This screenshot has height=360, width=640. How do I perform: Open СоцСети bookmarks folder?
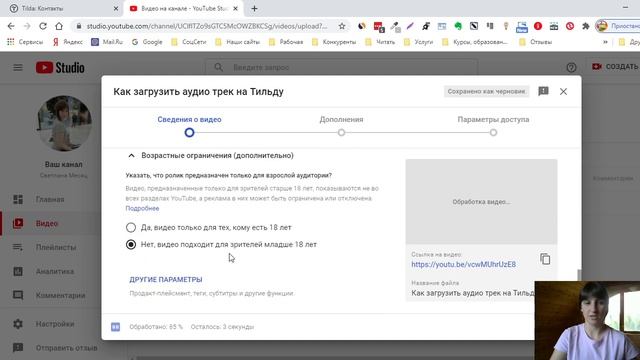point(189,42)
